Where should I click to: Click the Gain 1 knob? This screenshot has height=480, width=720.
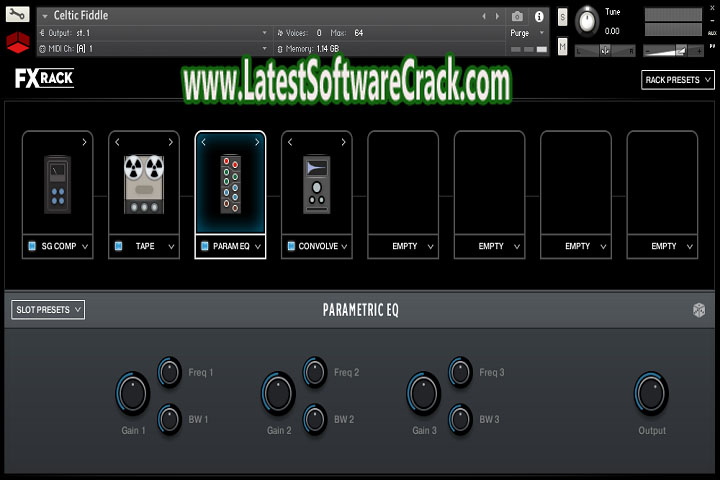[x=133, y=393]
